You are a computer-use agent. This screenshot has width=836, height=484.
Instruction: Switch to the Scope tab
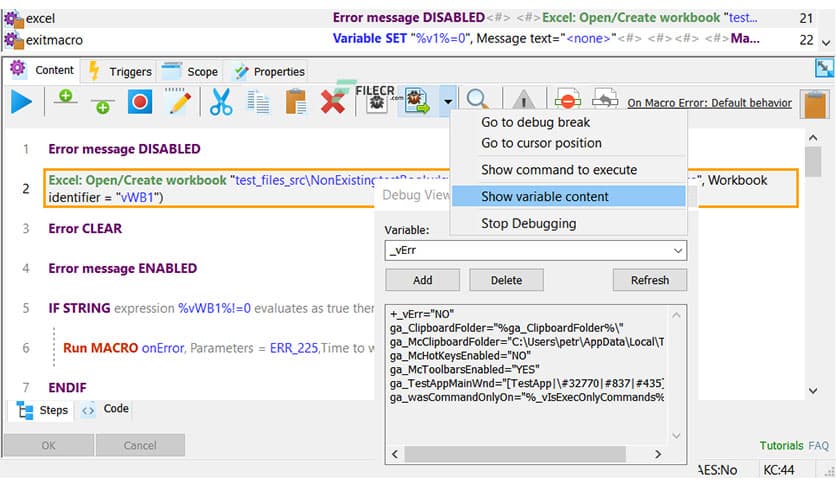[x=190, y=71]
